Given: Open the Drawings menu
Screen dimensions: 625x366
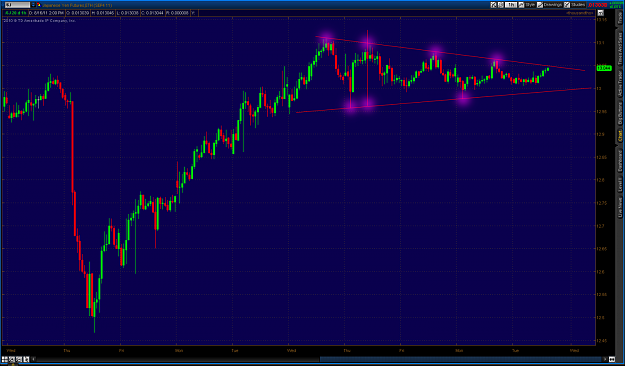Looking at the screenshot, I should (x=552, y=5).
